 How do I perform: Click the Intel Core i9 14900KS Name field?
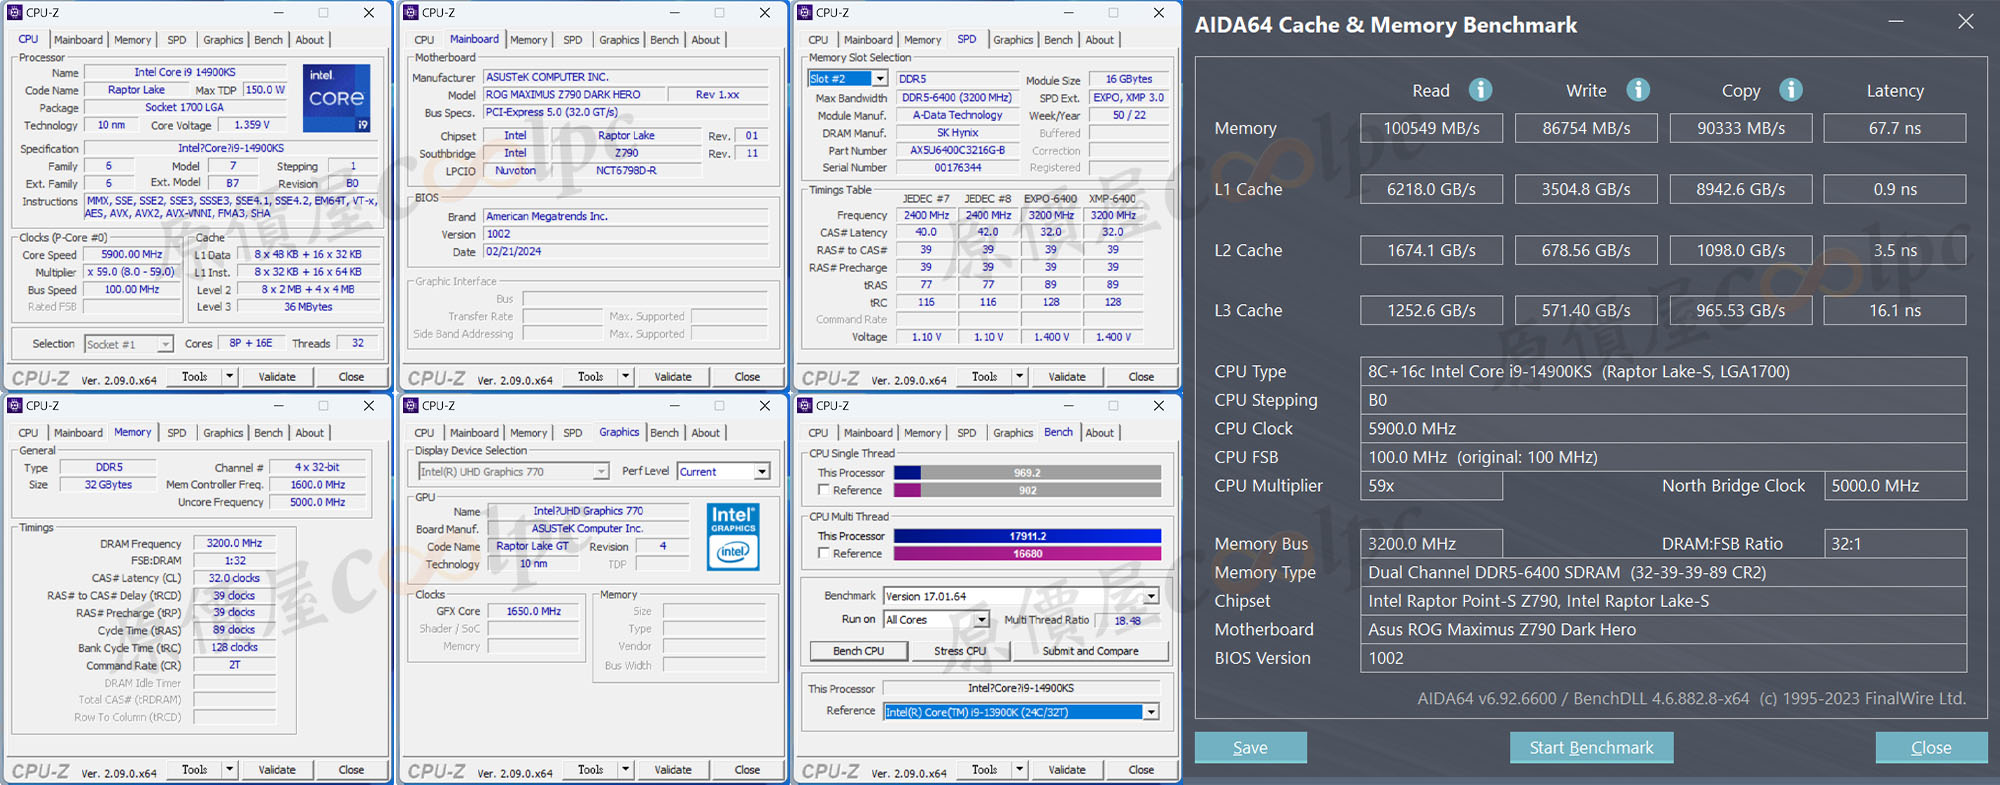coord(185,72)
